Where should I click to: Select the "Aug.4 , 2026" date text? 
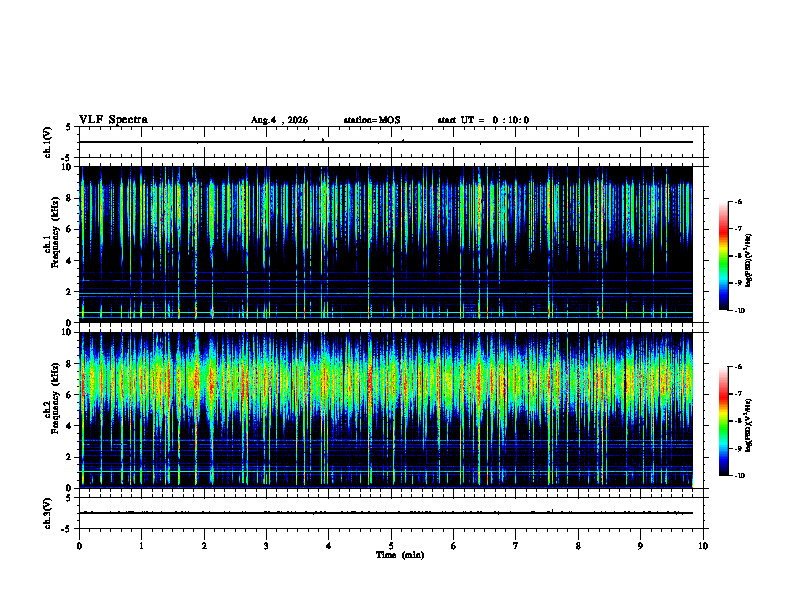pyautogui.click(x=279, y=120)
